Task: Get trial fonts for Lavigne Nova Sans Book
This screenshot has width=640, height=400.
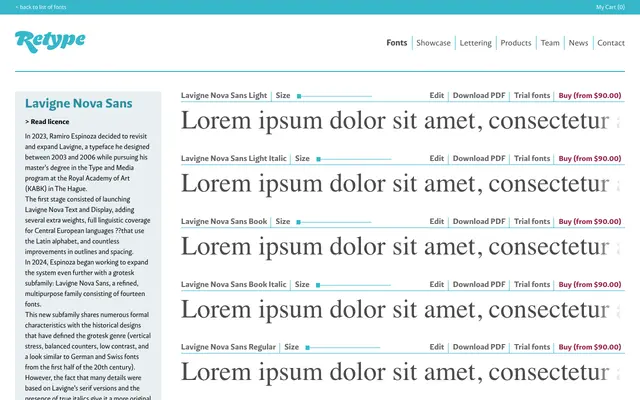Action: point(532,221)
